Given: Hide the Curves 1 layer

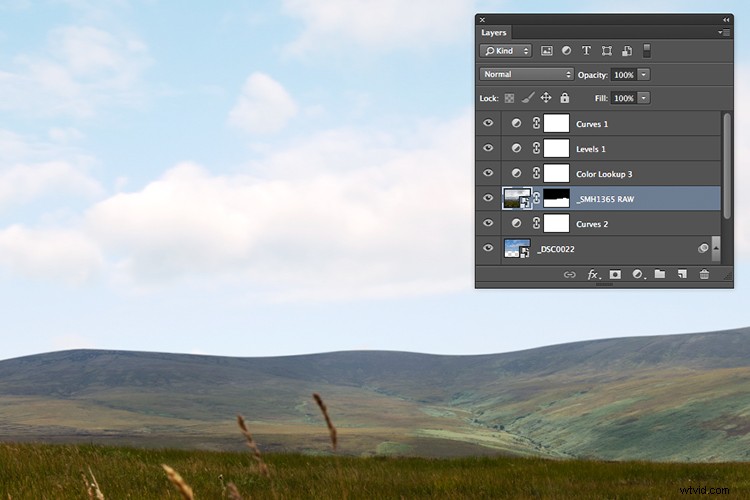Looking at the screenshot, I should point(488,123).
